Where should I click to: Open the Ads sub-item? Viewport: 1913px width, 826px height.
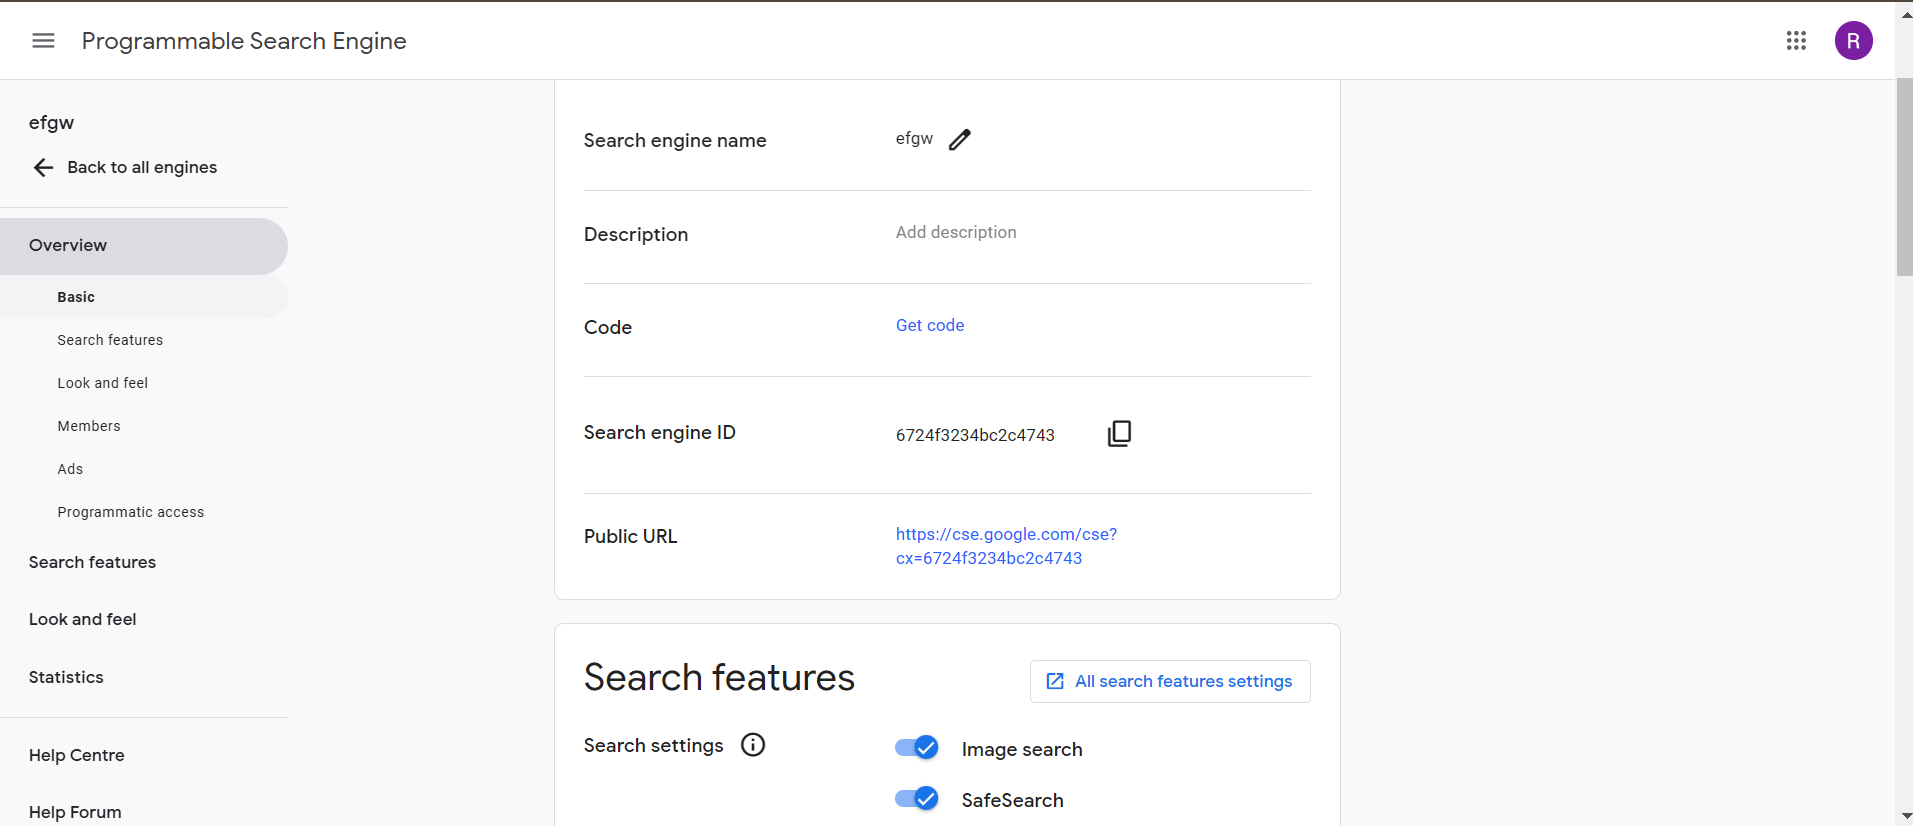[70, 469]
